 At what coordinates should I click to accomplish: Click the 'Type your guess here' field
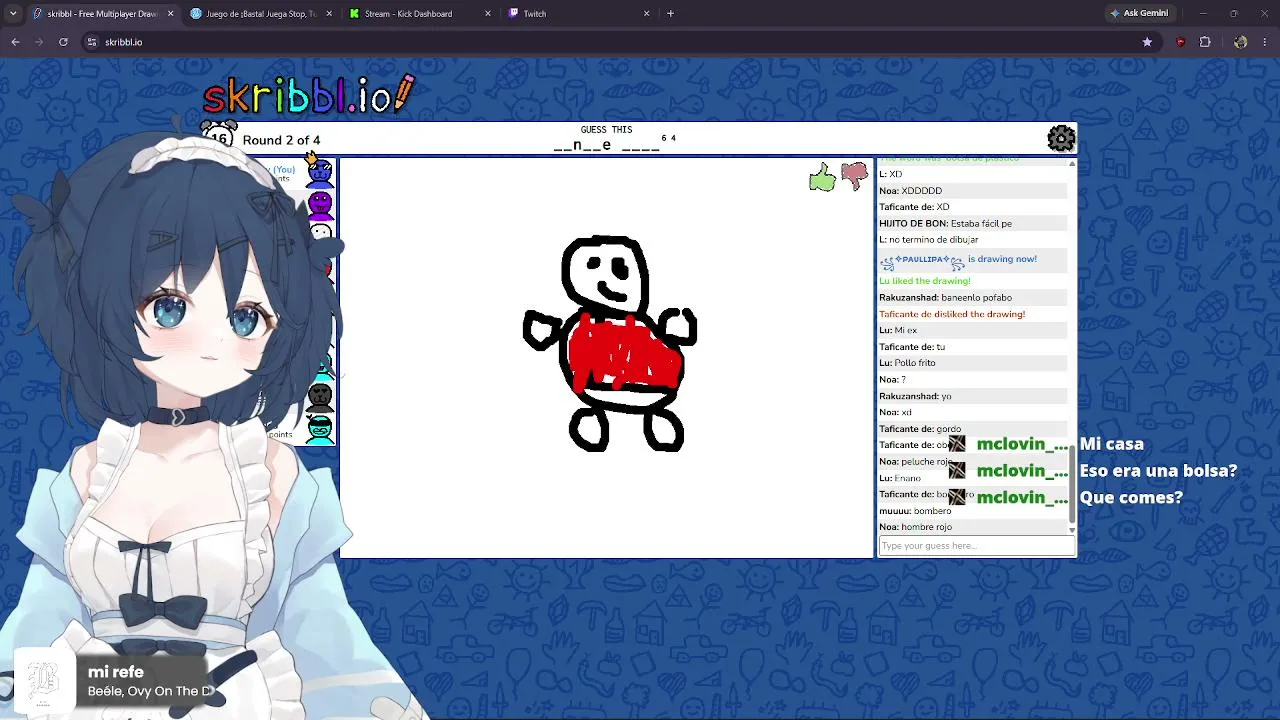point(976,546)
